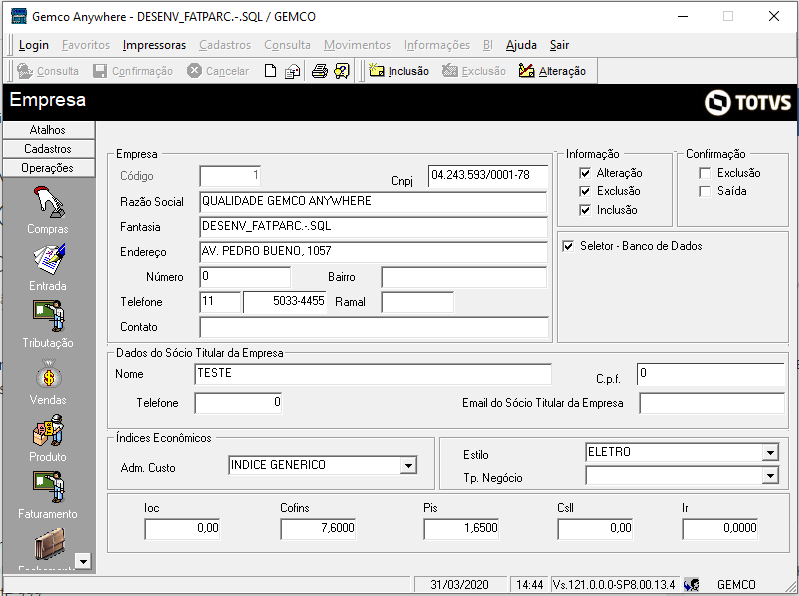Open the Ajuda menu

pos(521,45)
